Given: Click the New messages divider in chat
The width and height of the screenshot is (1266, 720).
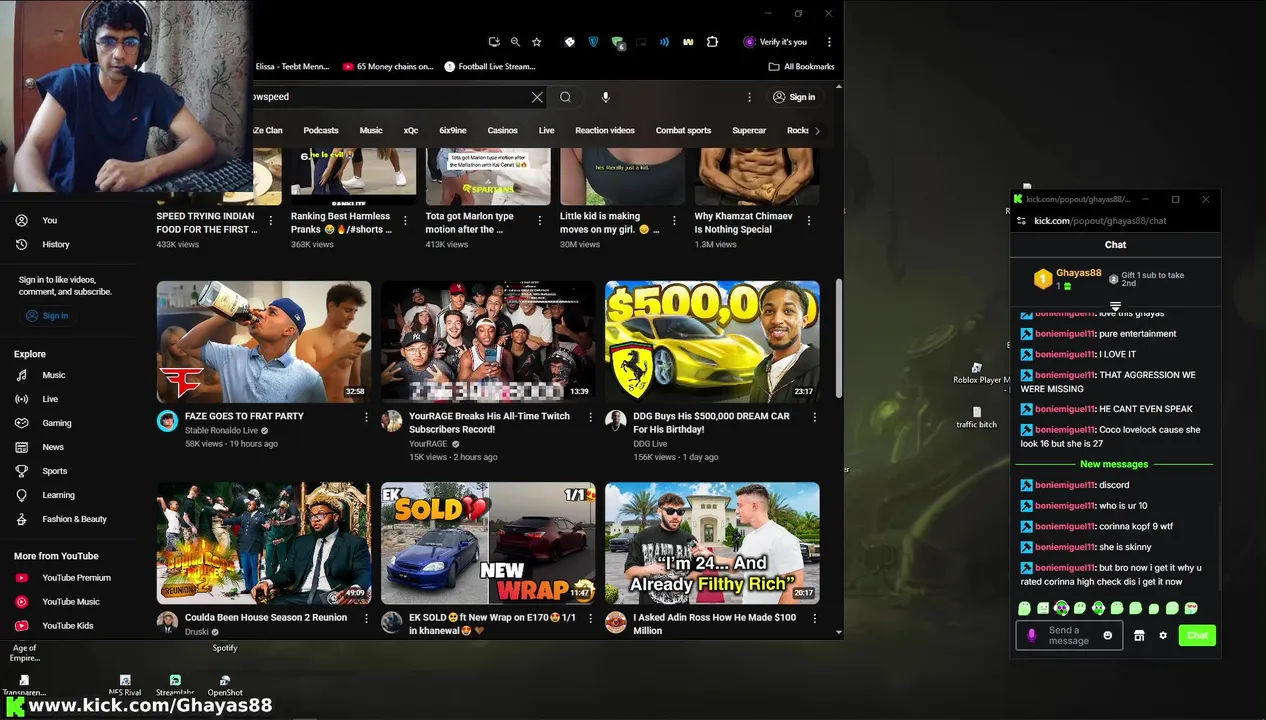Looking at the screenshot, I should 1114,465.
